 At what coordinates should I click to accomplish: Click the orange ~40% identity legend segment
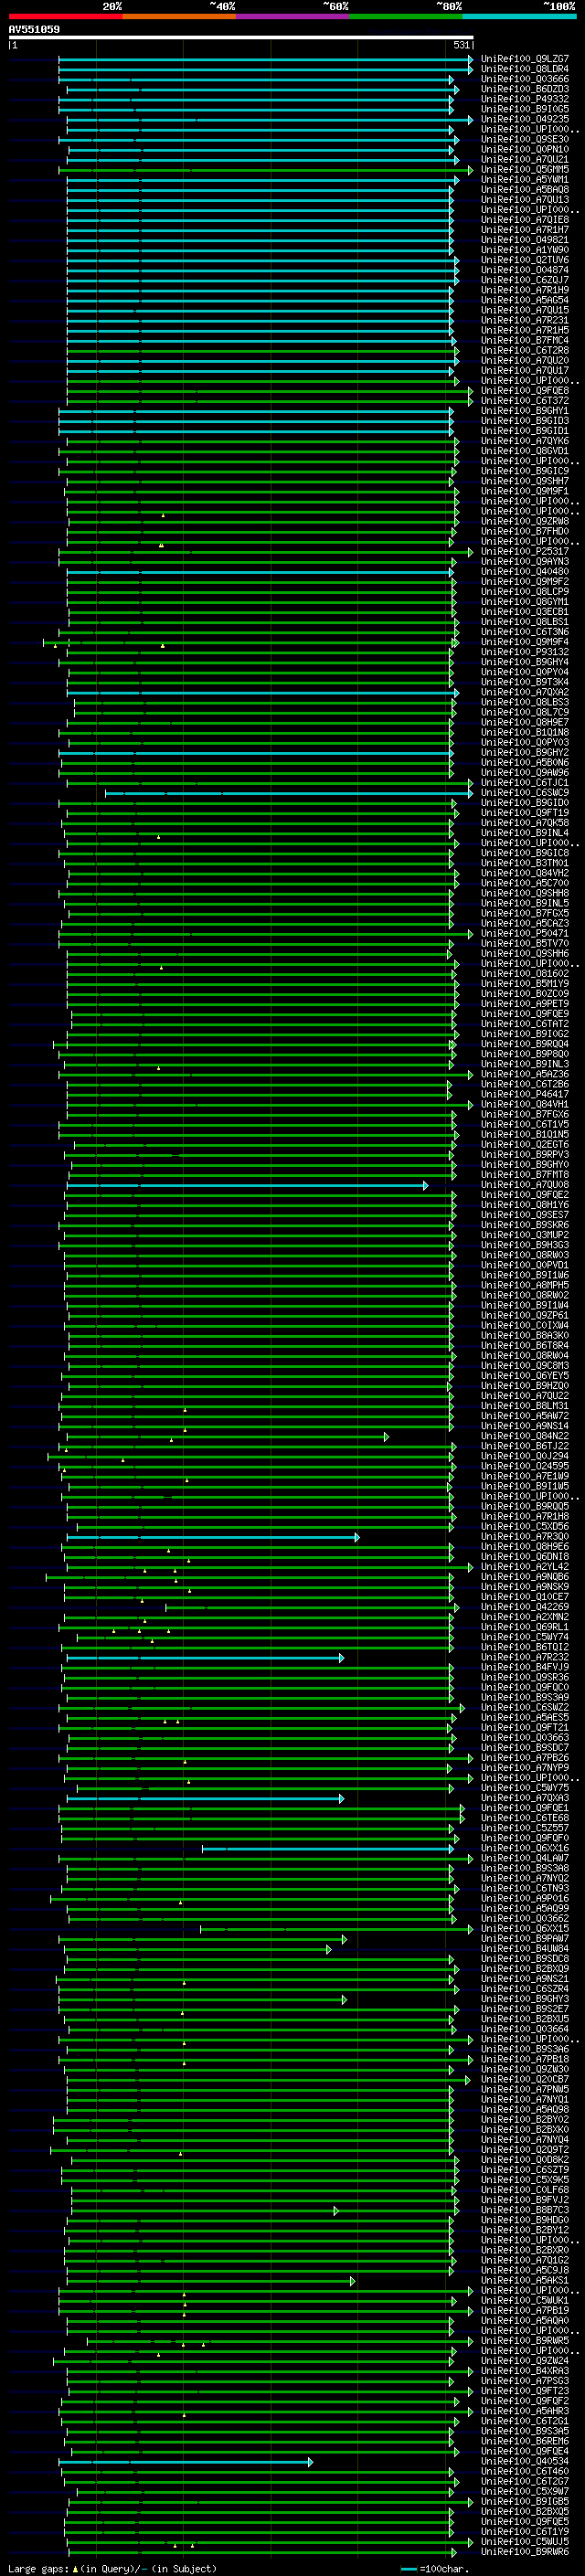[x=179, y=17]
